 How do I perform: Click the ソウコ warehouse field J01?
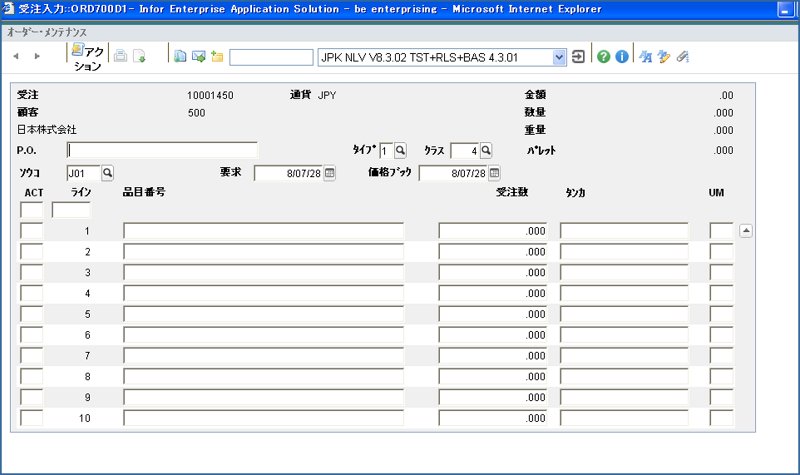[x=84, y=173]
